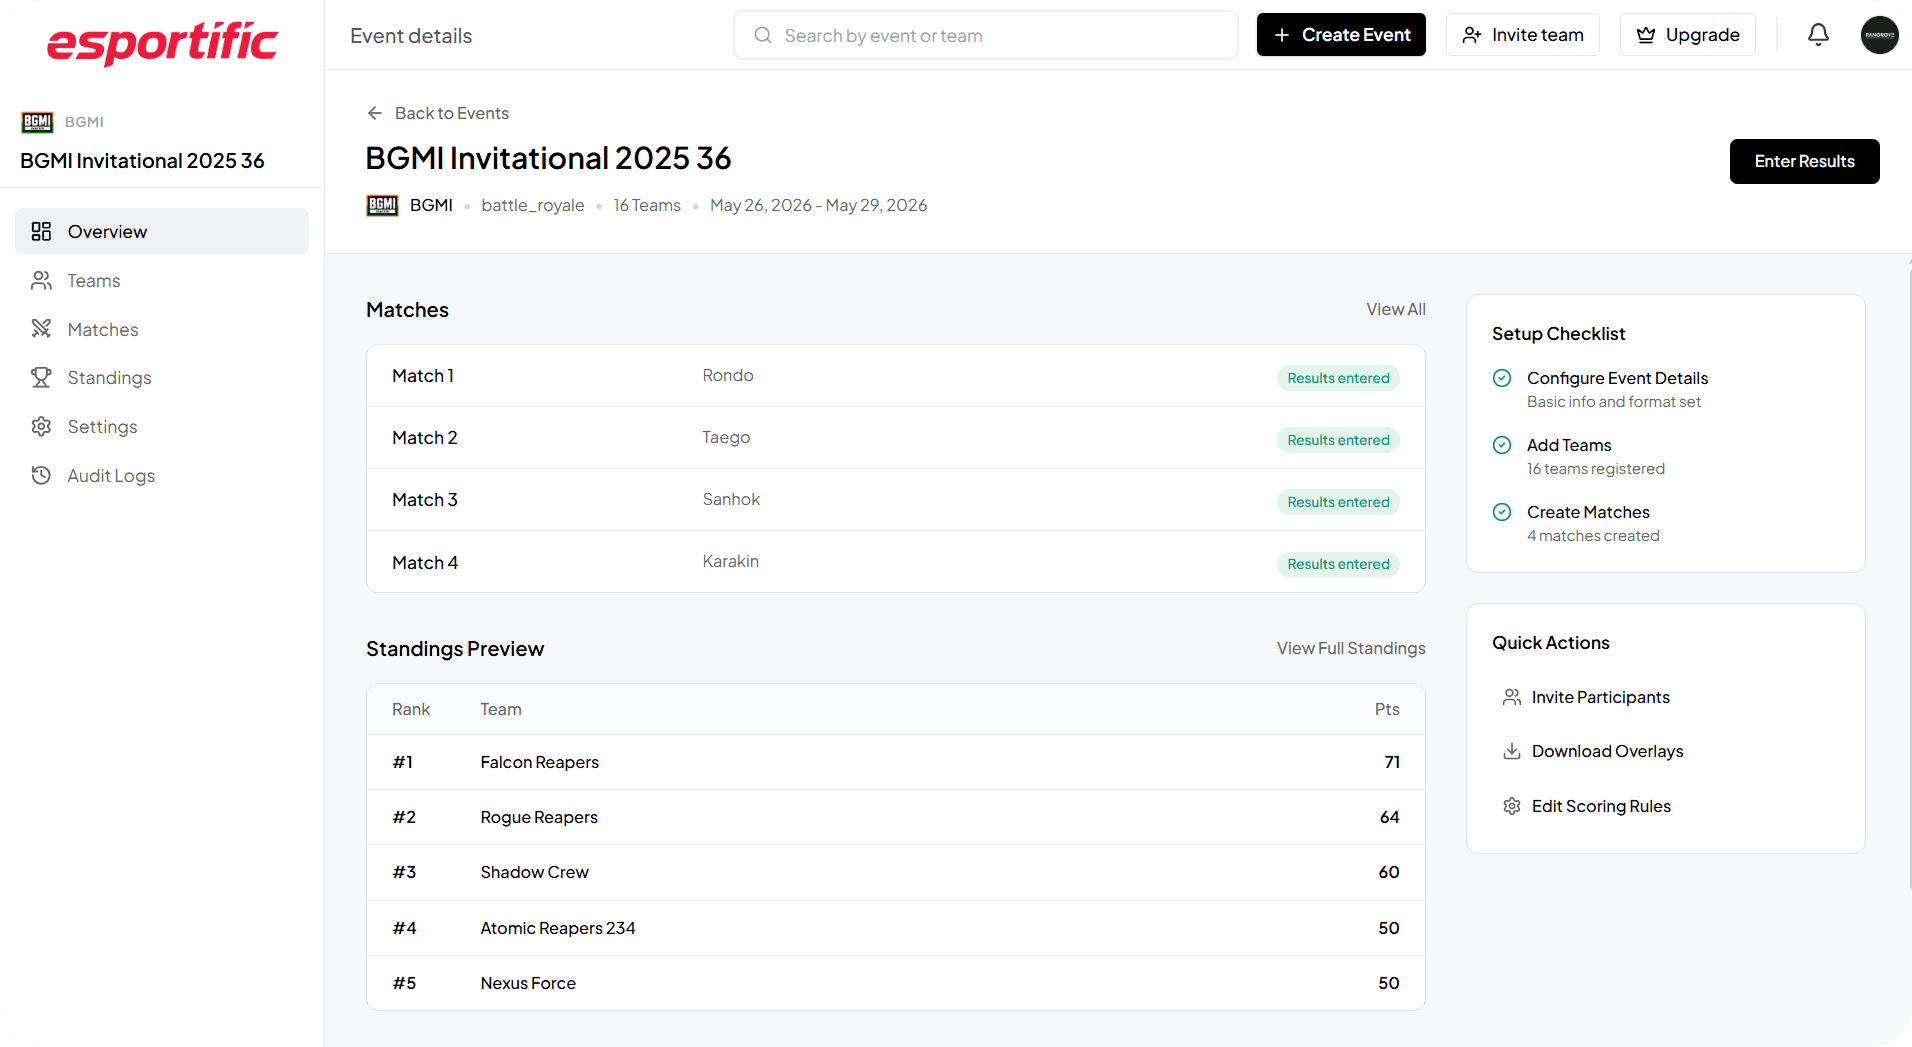Open Audit Logs in the sidebar
Image resolution: width=1912 pixels, height=1047 pixels.
pyautogui.click(x=162, y=475)
